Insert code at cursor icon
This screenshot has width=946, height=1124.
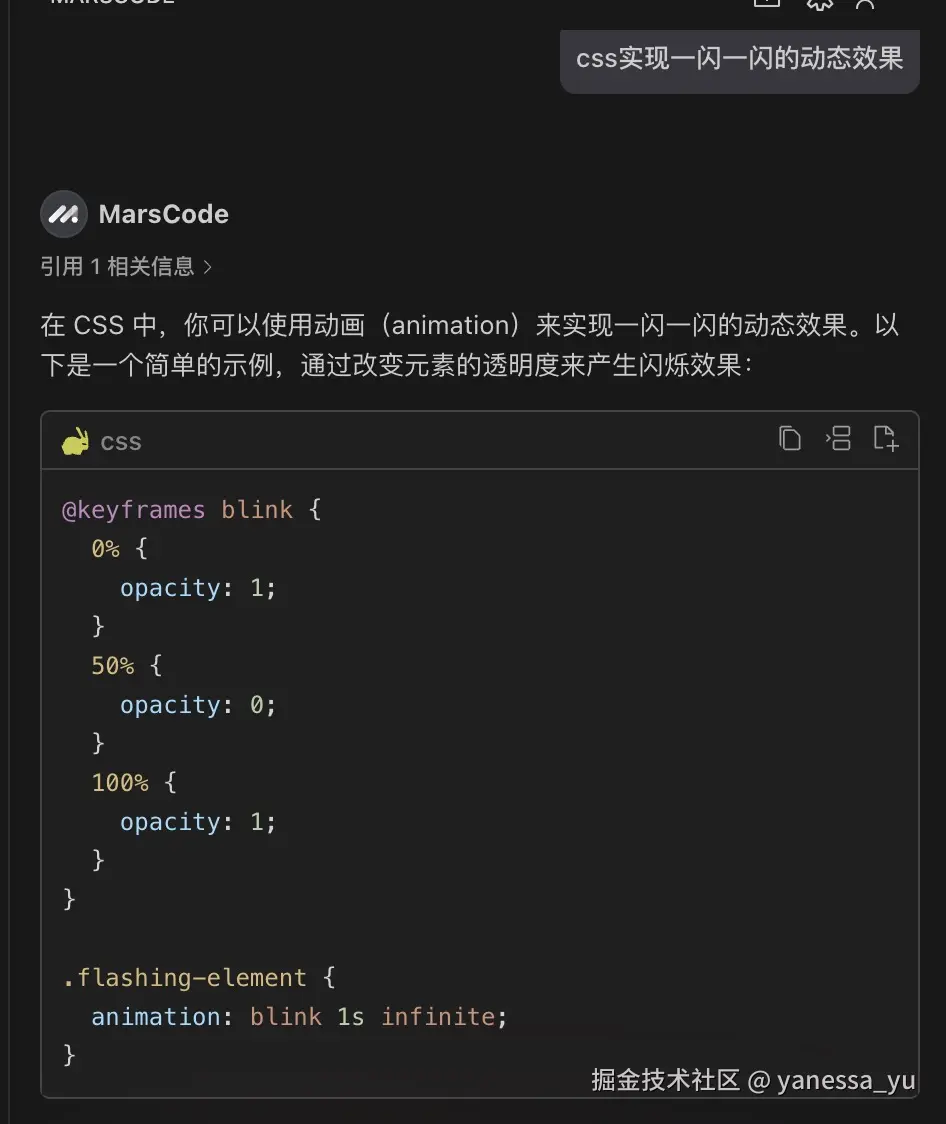pyautogui.click(x=838, y=438)
